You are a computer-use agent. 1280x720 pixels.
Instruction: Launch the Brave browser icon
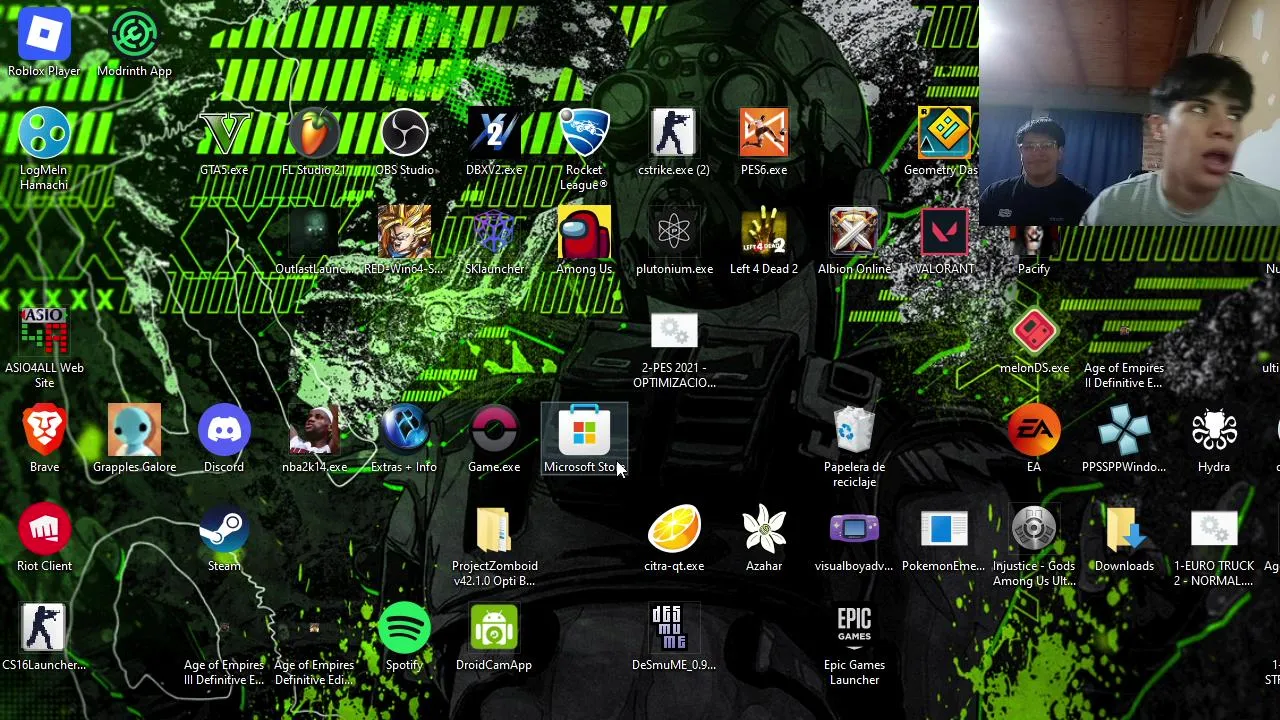pos(44,430)
